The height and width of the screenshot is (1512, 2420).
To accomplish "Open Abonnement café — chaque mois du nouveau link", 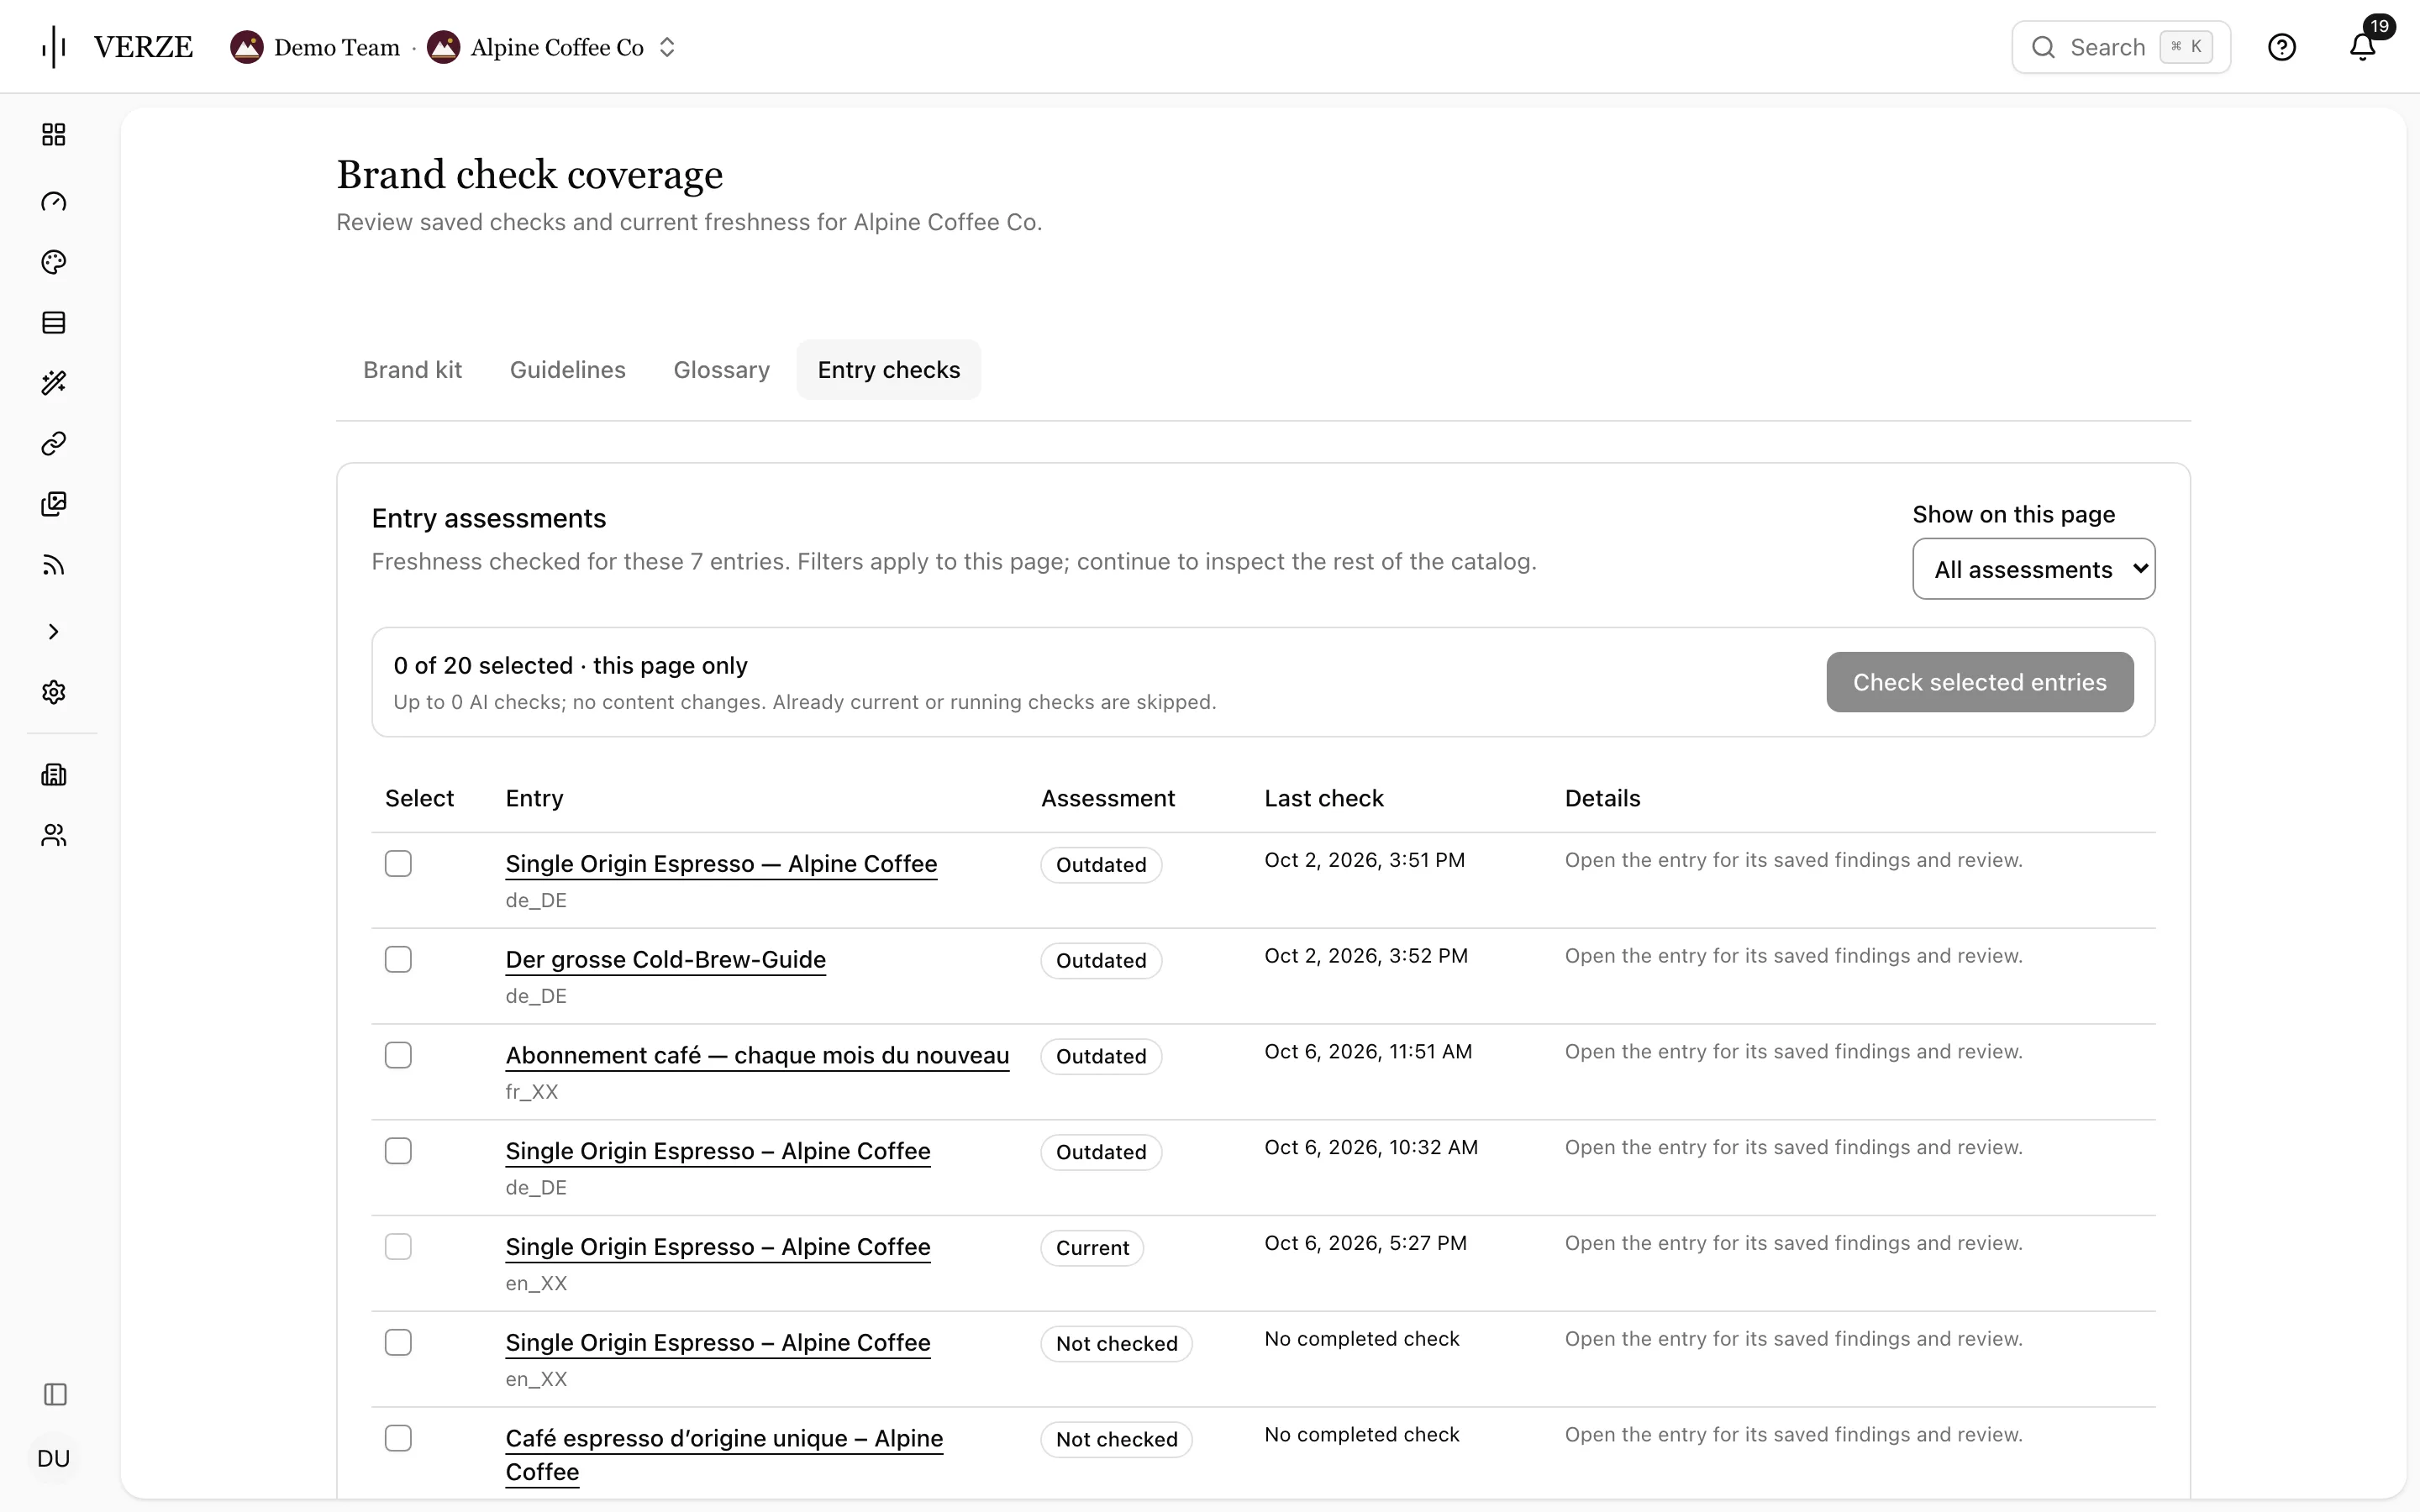I will tap(757, 1056).
